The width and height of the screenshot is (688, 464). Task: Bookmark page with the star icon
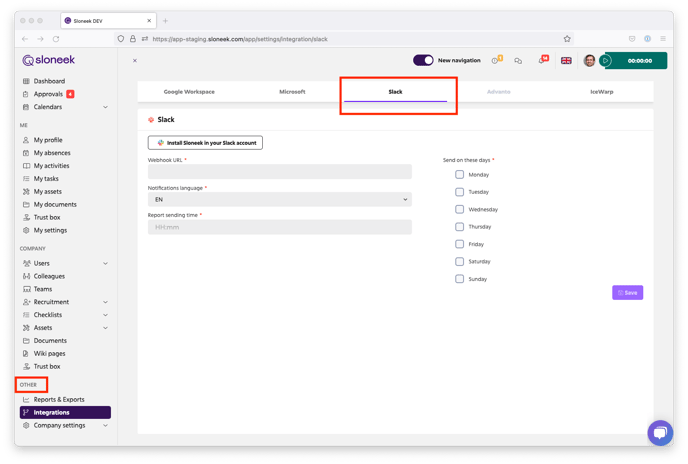(x=567, y=39)
